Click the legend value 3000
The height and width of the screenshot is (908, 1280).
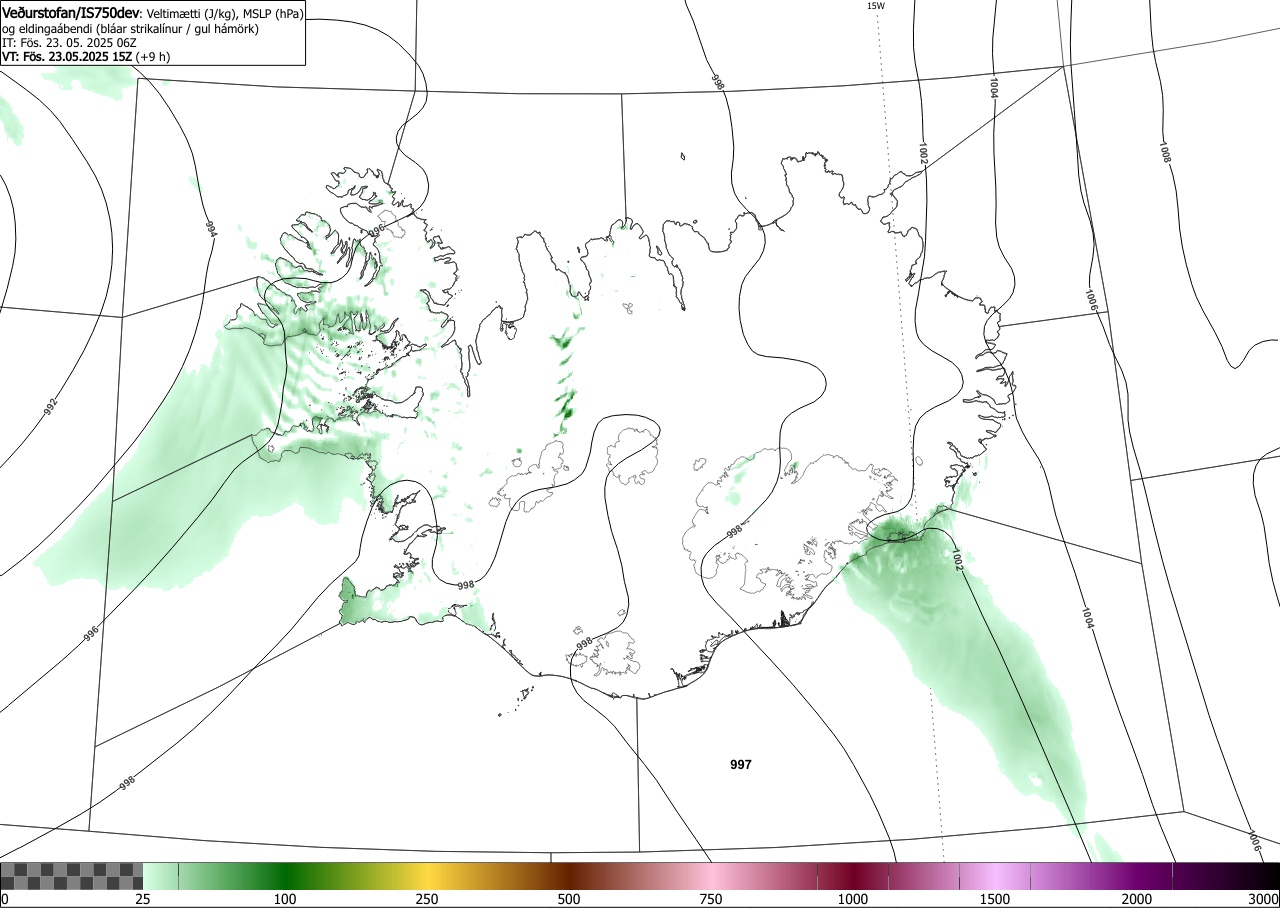click(x=1264, y=899)
